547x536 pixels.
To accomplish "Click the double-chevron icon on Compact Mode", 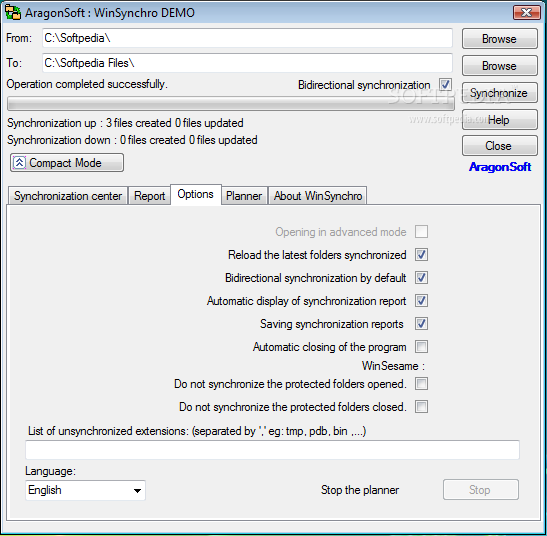I will (x=20, y=163).
